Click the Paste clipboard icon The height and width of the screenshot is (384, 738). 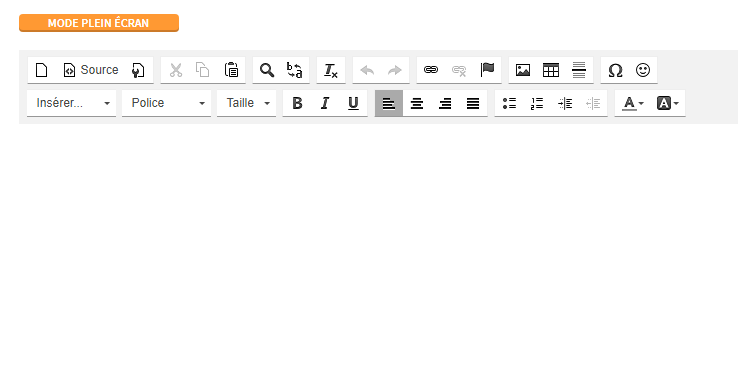tap(231, 70)
